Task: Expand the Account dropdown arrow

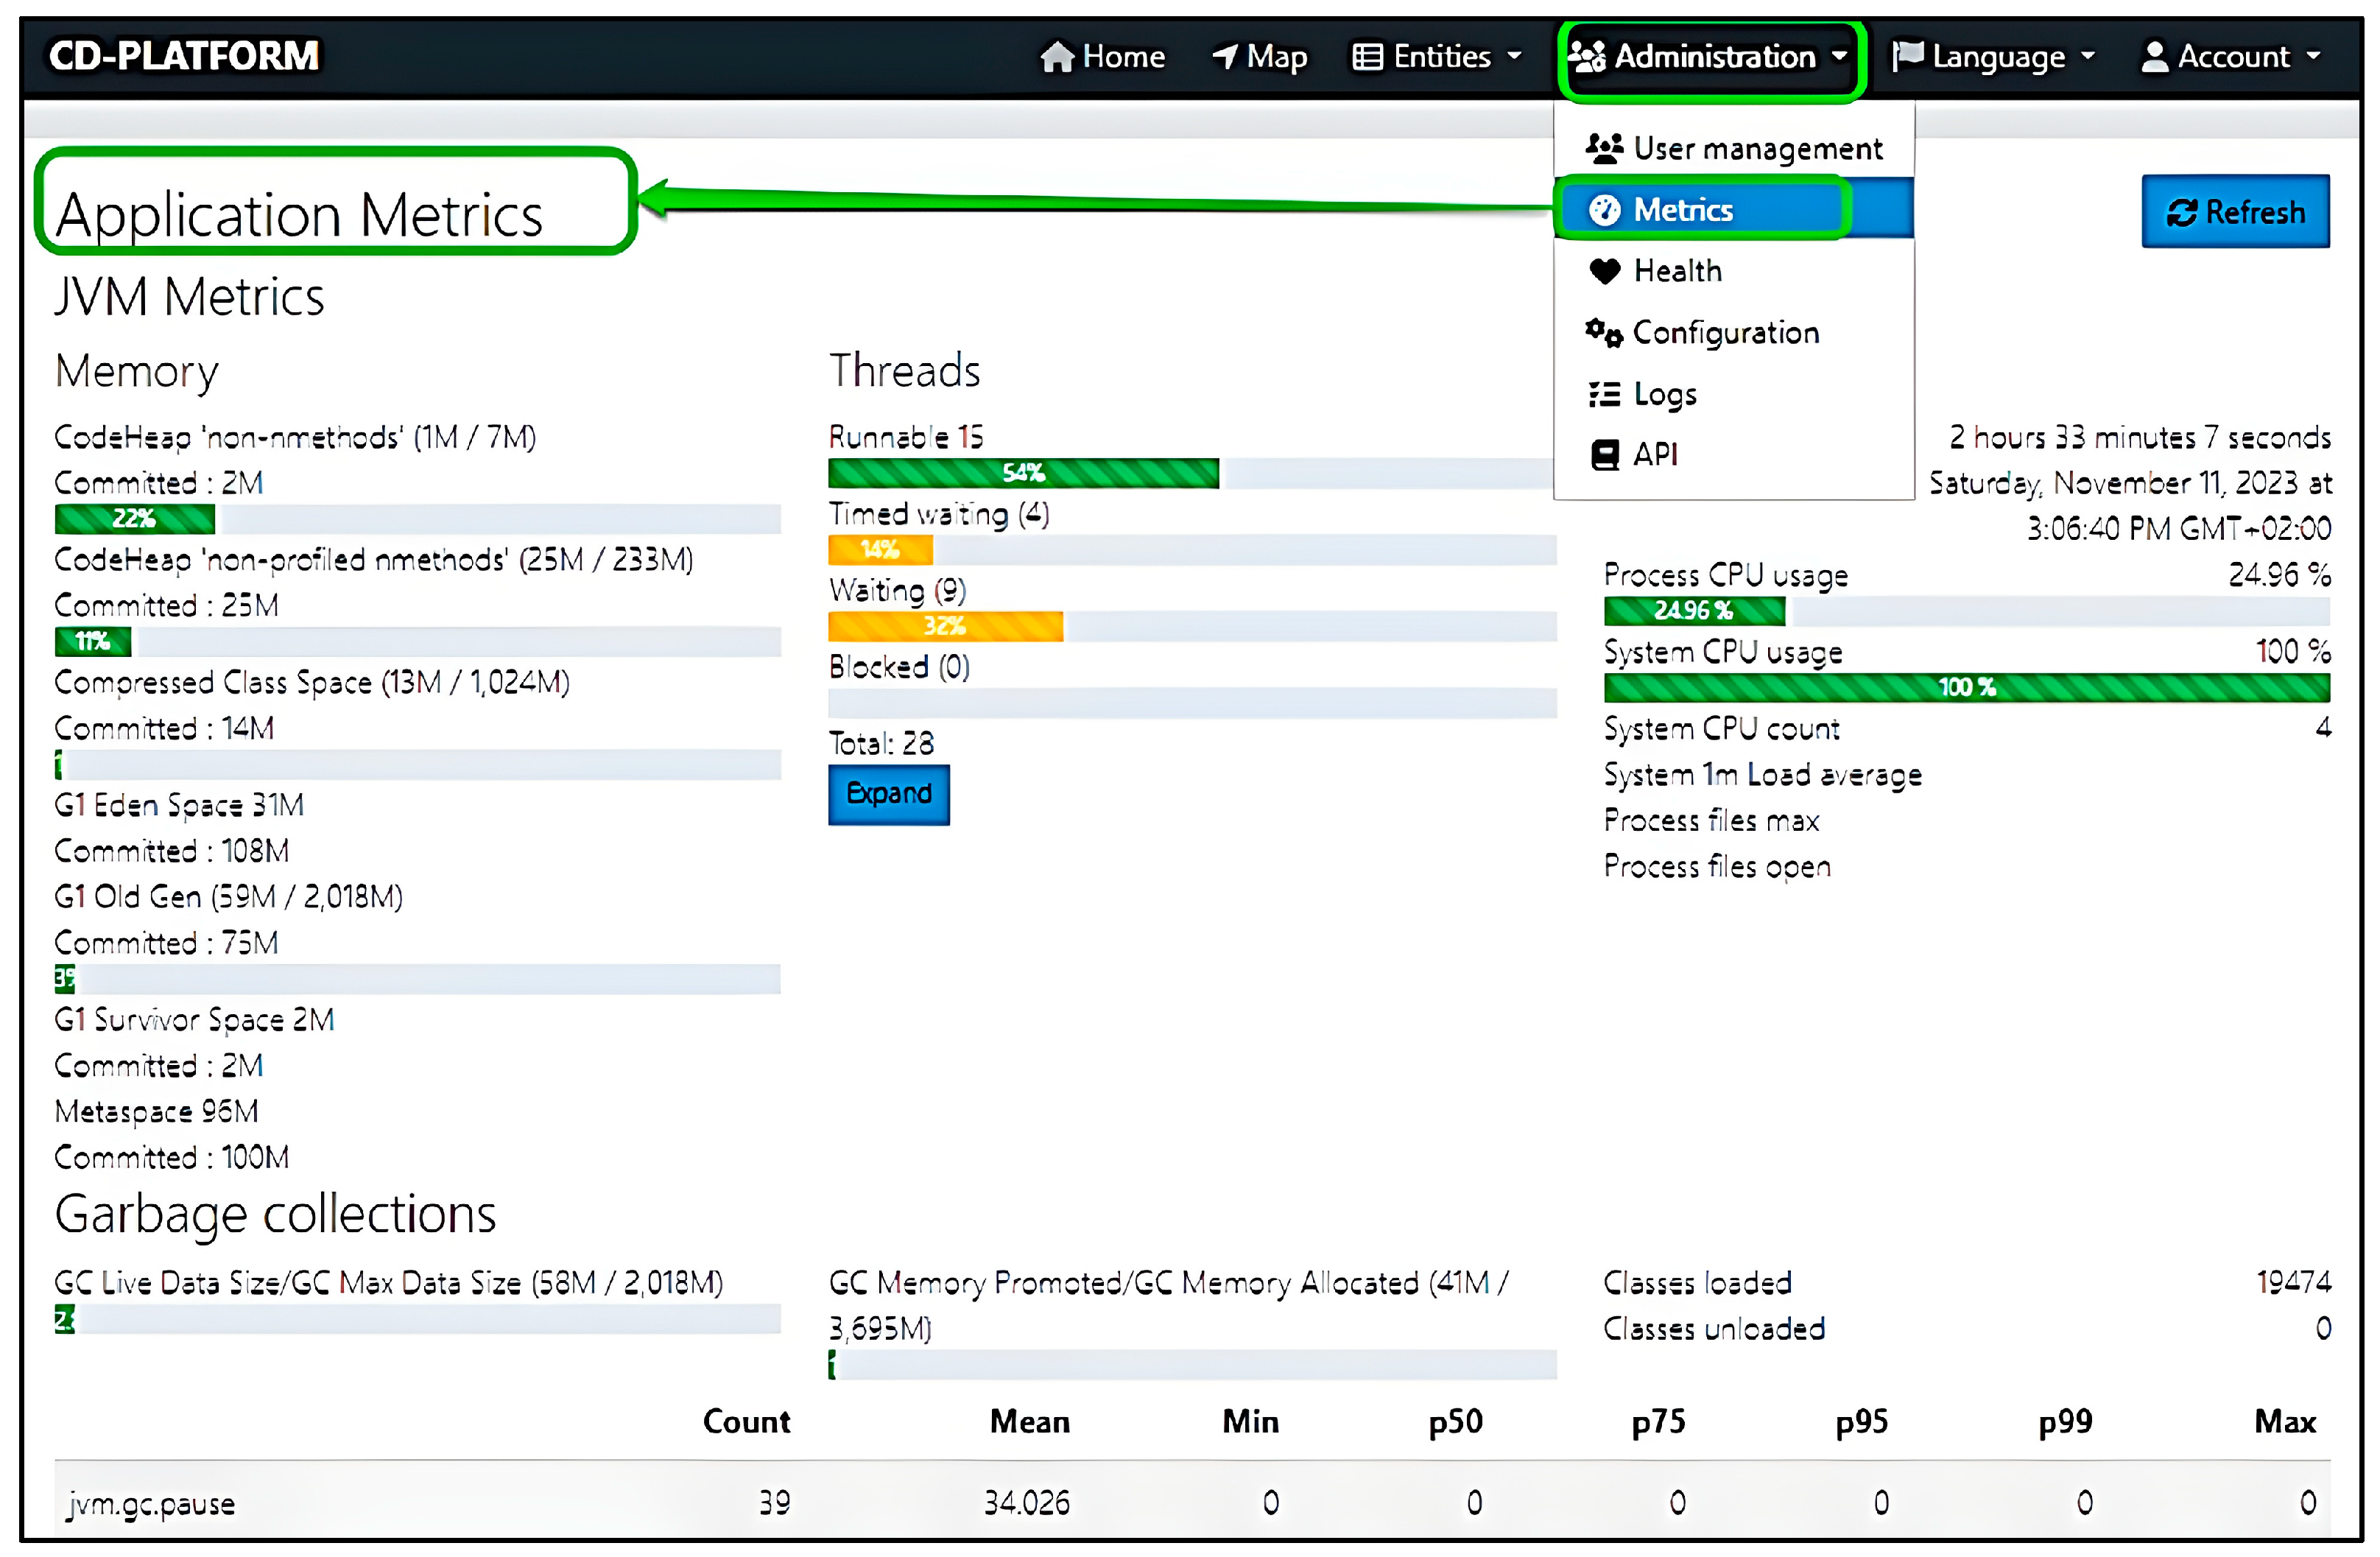Action: pyautogui.click(x=2313, y=57)
